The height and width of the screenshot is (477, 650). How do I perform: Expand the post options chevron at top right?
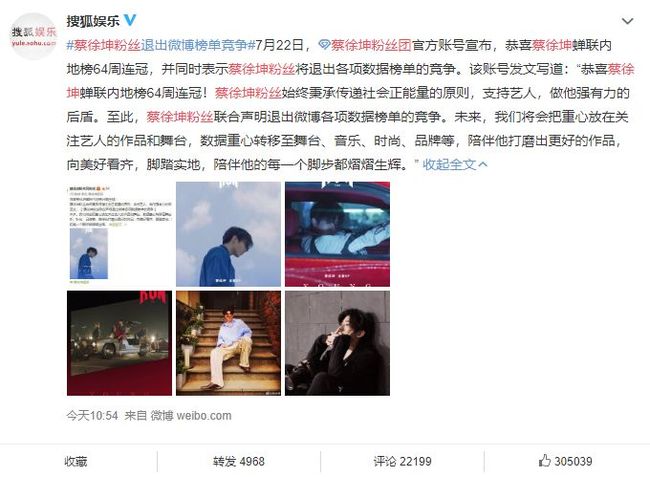(627, 21)
